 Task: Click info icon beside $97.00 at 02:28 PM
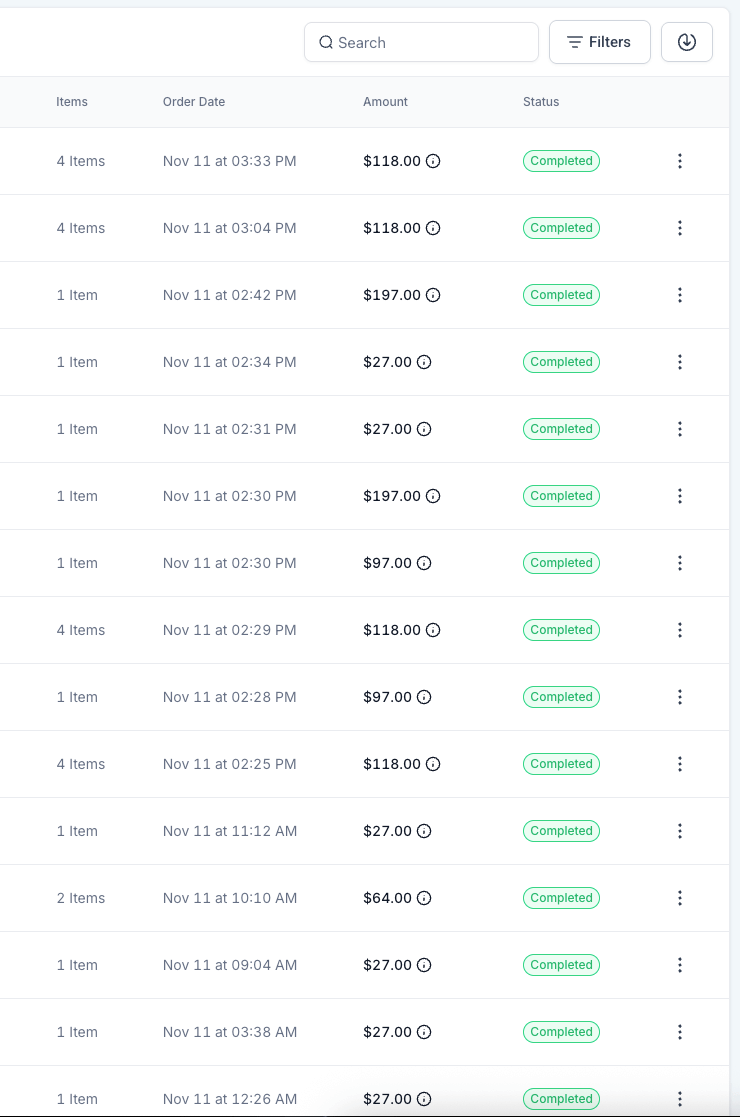[424, 697]
